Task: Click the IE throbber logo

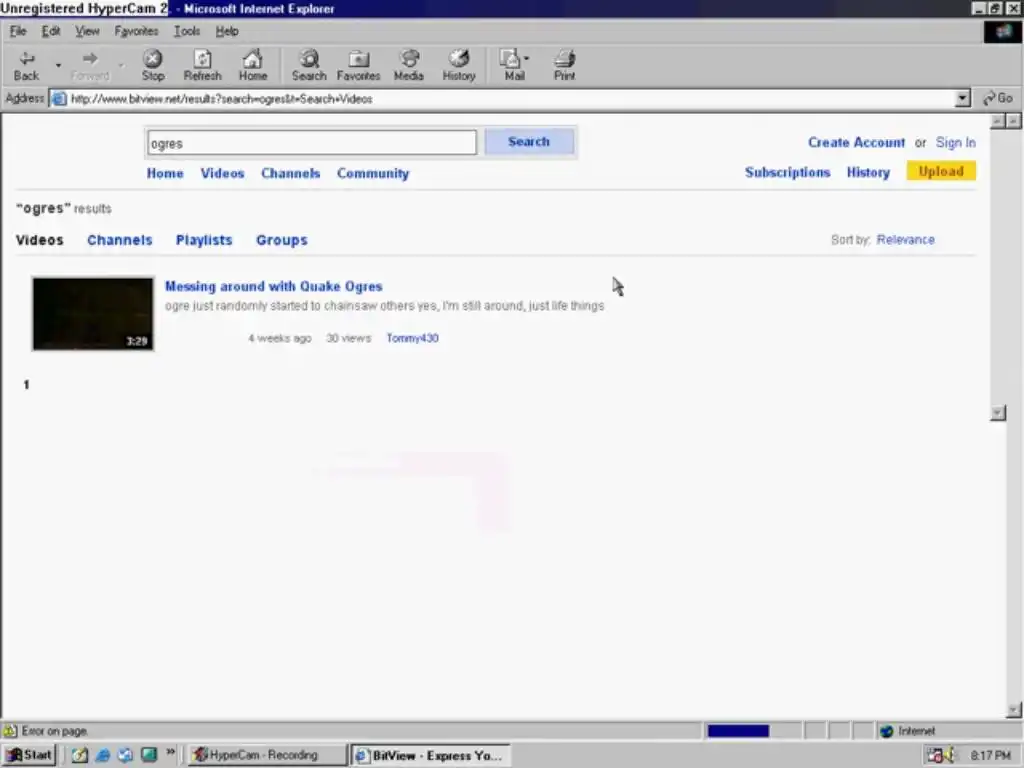Action: pos(1002,31)
